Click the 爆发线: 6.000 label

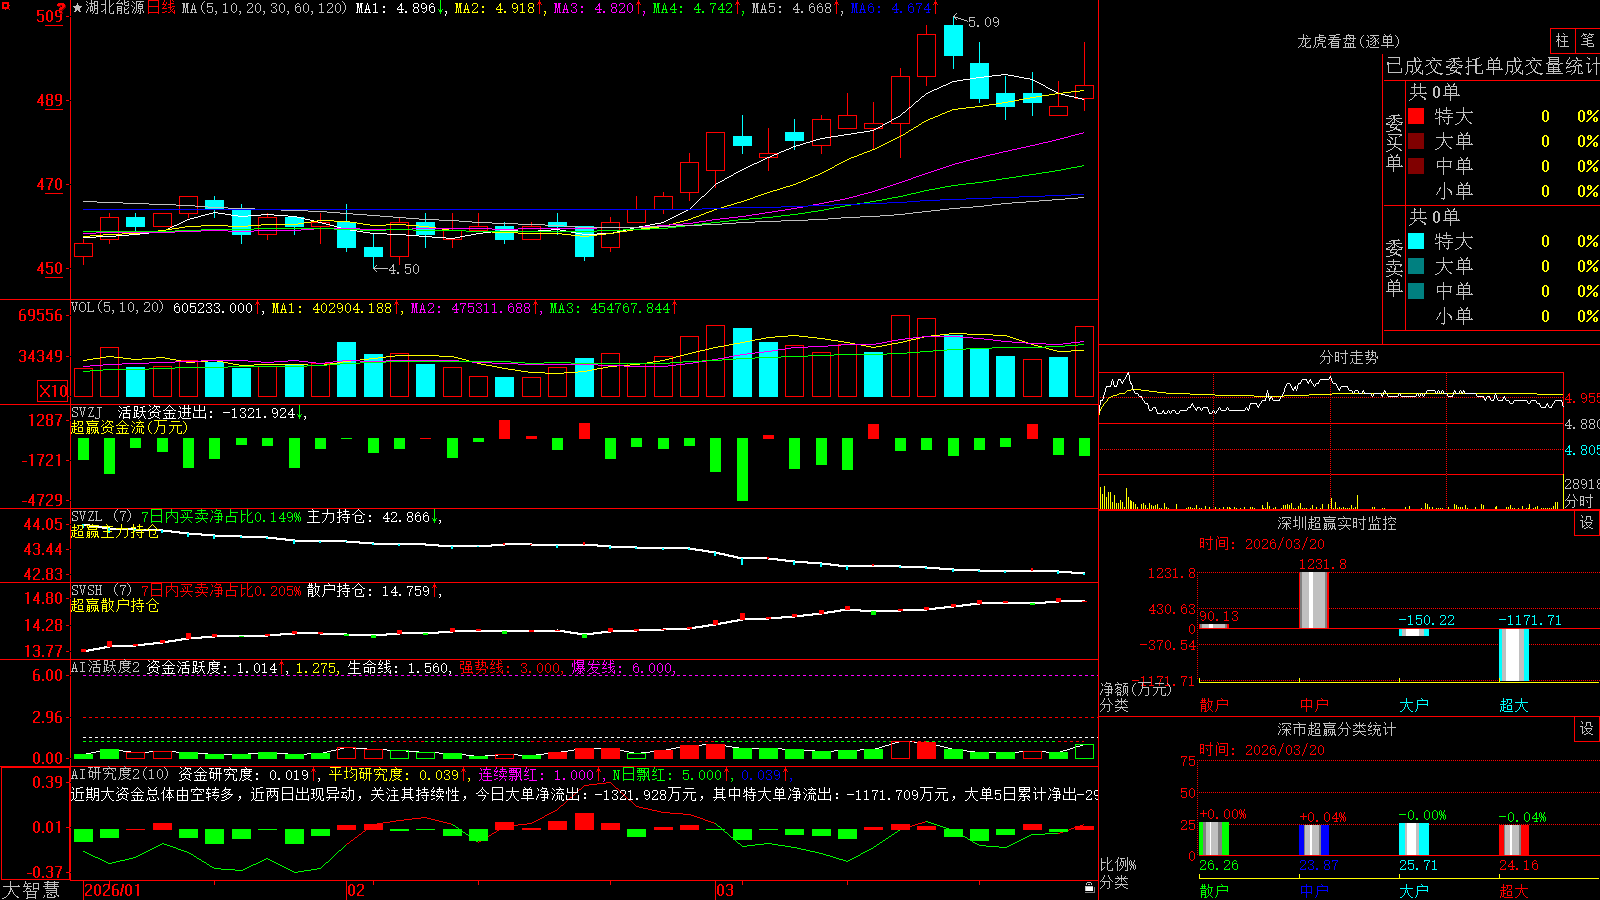click(623, 668)
